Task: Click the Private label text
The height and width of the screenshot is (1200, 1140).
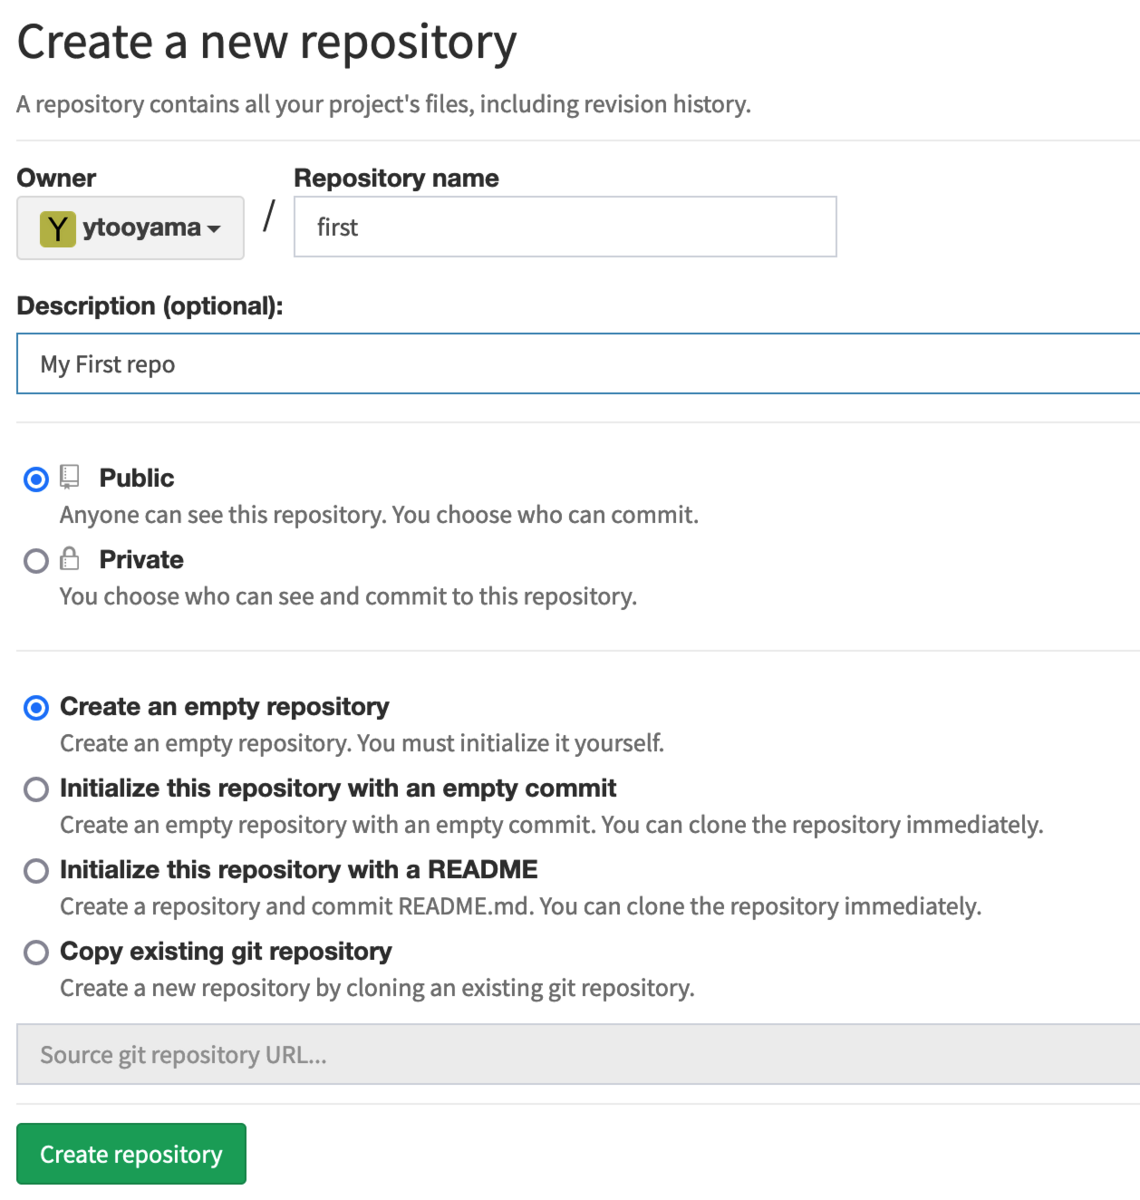Action: pyautogui.click(x=141, y=560)
